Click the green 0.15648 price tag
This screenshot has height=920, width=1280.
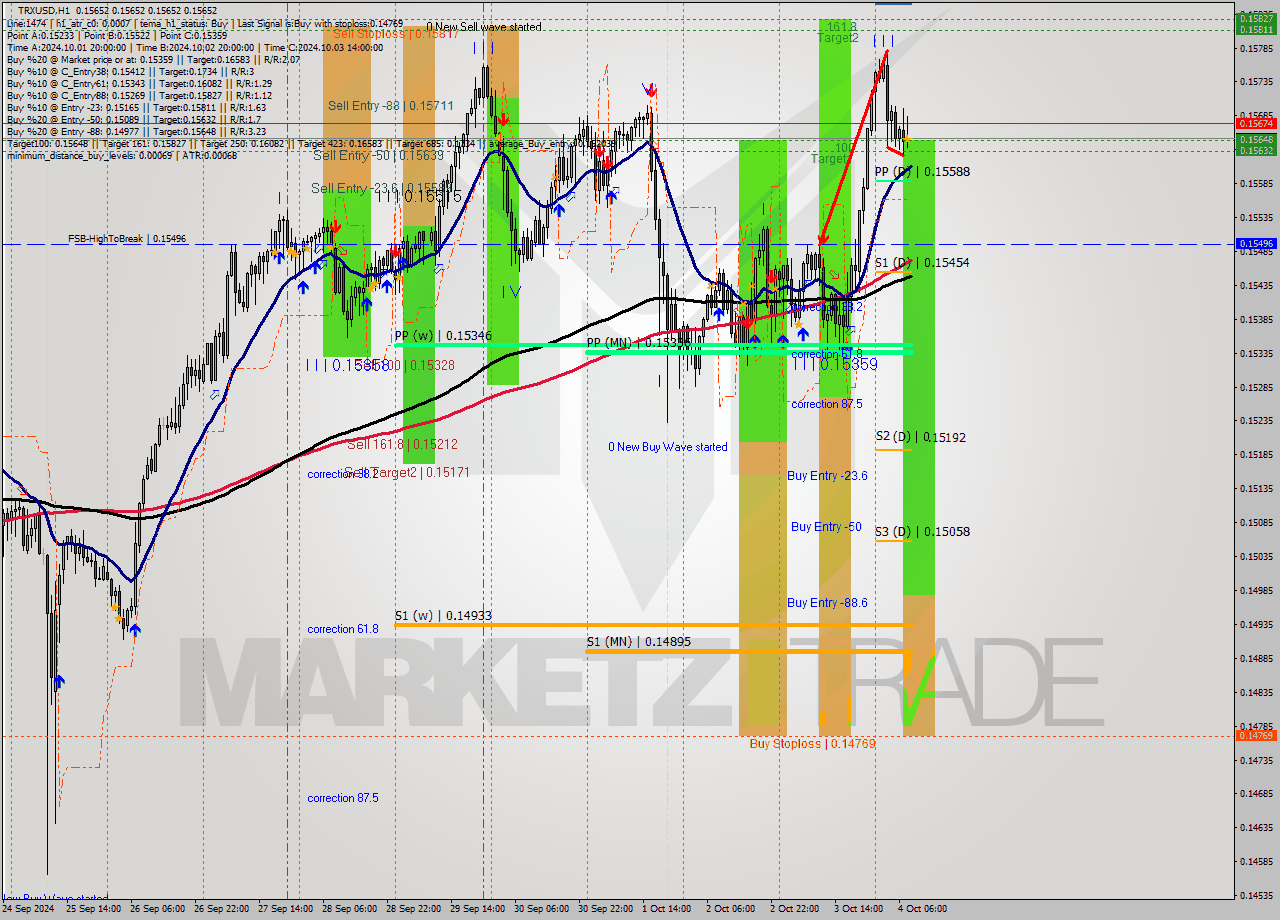(x=1257, y=139)
